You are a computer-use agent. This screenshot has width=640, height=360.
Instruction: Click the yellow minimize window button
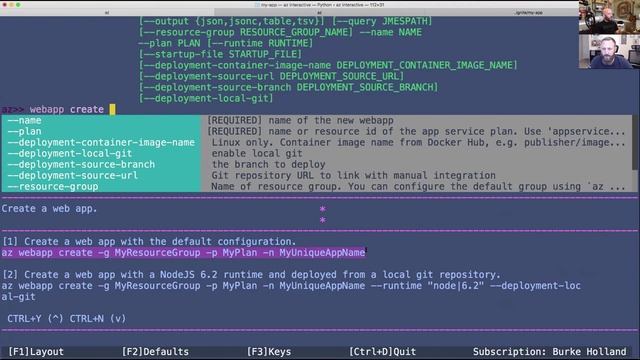[x=11, y=4]
